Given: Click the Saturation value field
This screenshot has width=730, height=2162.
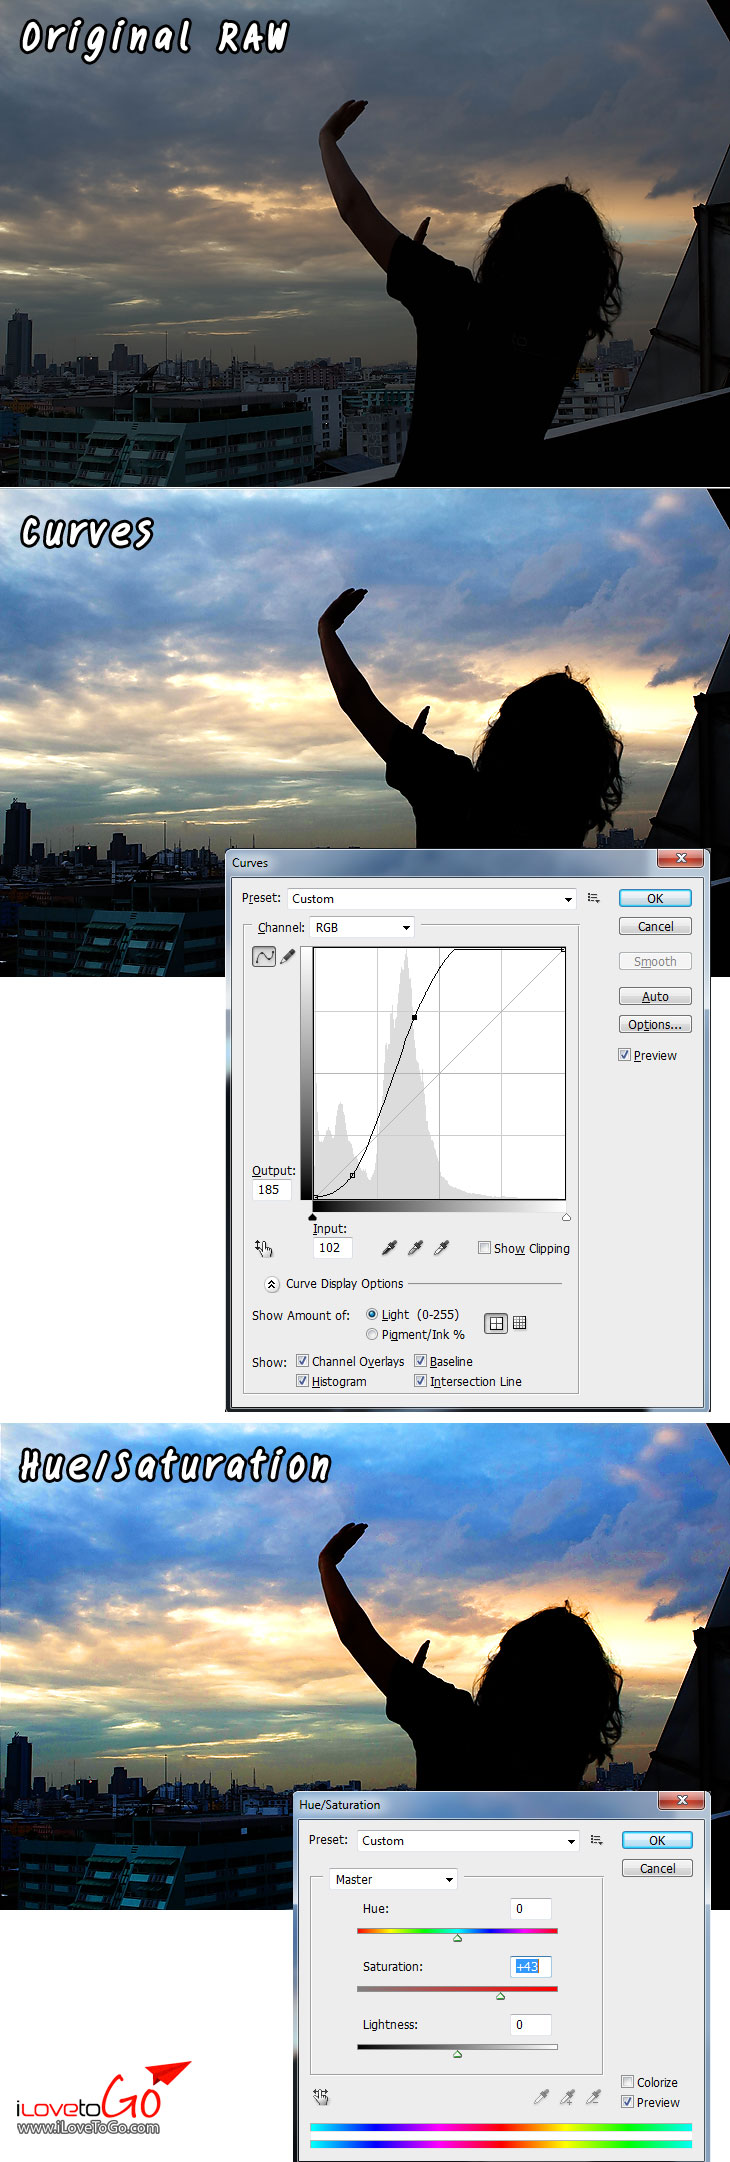Looking at the screenshot, I should (531, 1966).
